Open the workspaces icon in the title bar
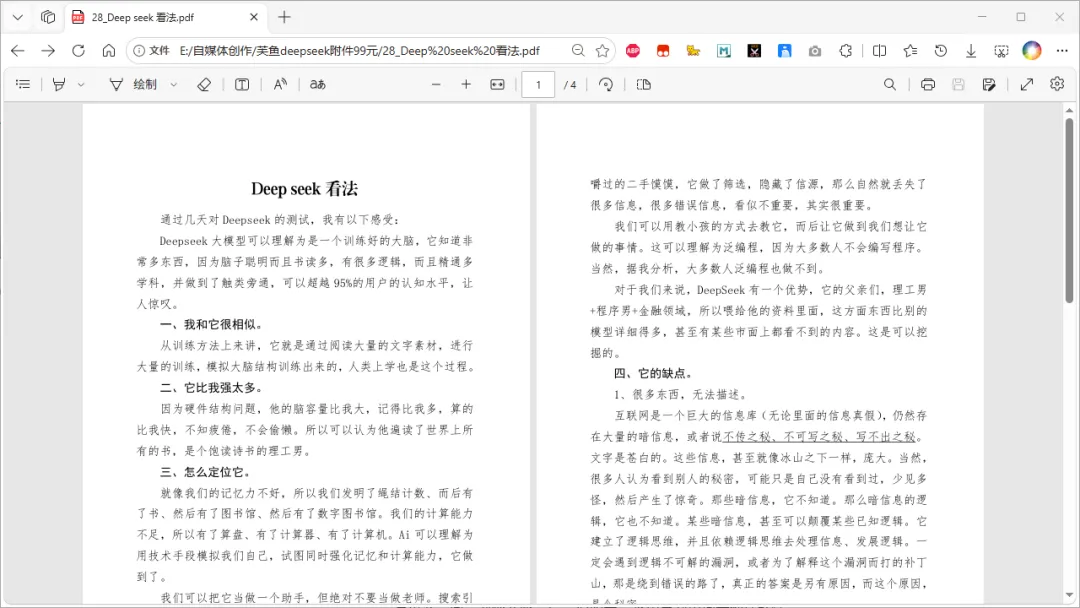The width and height of the screenshot is (1080, 608). (48, 17)
